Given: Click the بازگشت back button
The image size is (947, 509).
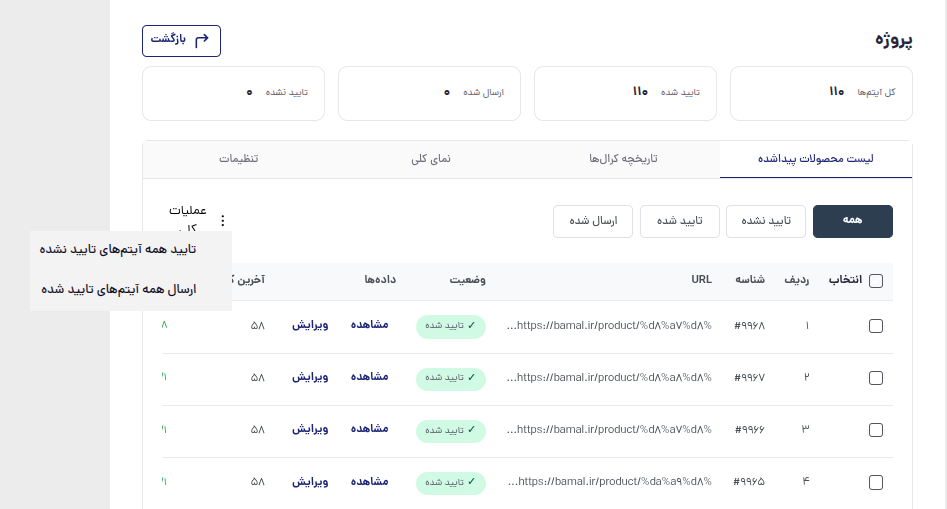Looking at the screenshot, I should tap(181, 40).
